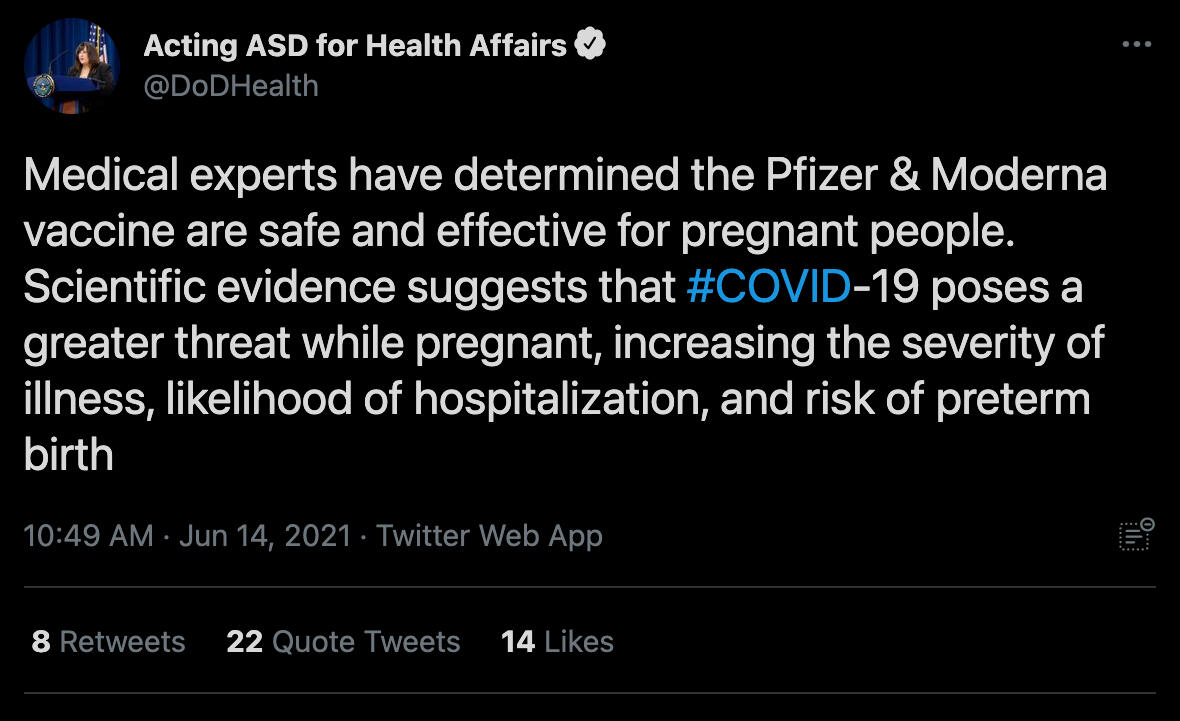1180x721 pixels.
Task: Open the tweet's more options menu
Action: pos(1136,45)
